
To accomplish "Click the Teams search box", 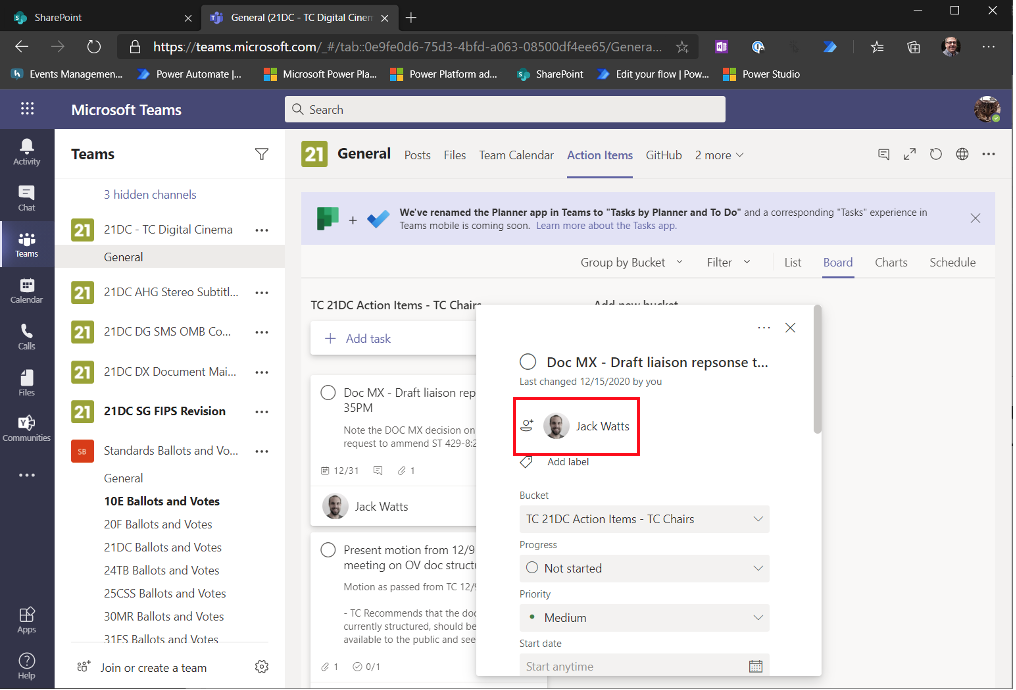I will tap(505, 110).
